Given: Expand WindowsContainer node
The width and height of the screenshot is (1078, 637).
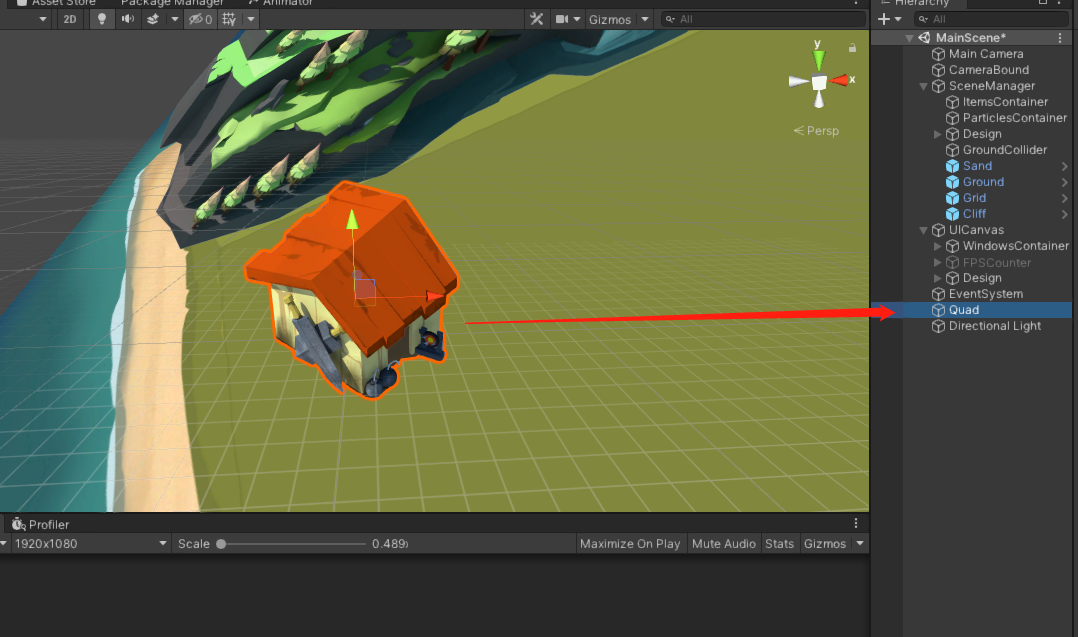Looking at the screenshot, I should point(937,246).
